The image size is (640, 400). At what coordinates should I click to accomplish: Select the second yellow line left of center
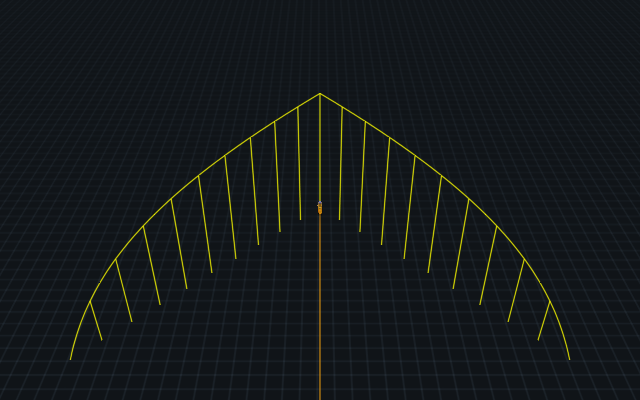click(x=277, y=177)
